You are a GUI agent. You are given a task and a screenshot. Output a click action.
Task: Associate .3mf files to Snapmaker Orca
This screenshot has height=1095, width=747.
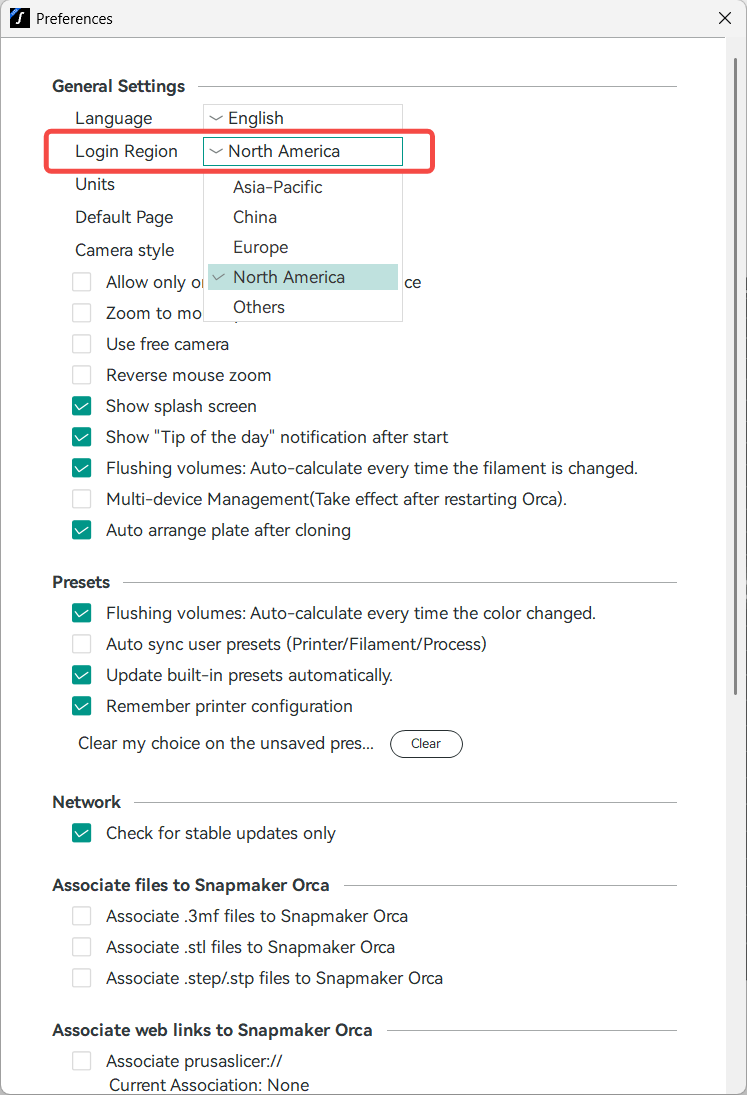82,916
